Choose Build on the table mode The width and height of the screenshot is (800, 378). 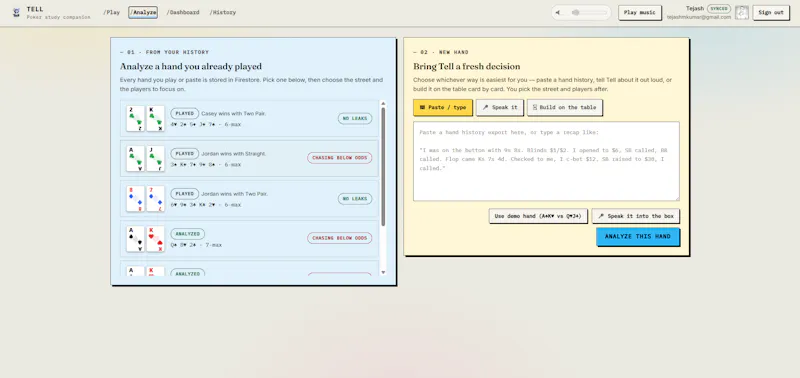pos(565,108)
